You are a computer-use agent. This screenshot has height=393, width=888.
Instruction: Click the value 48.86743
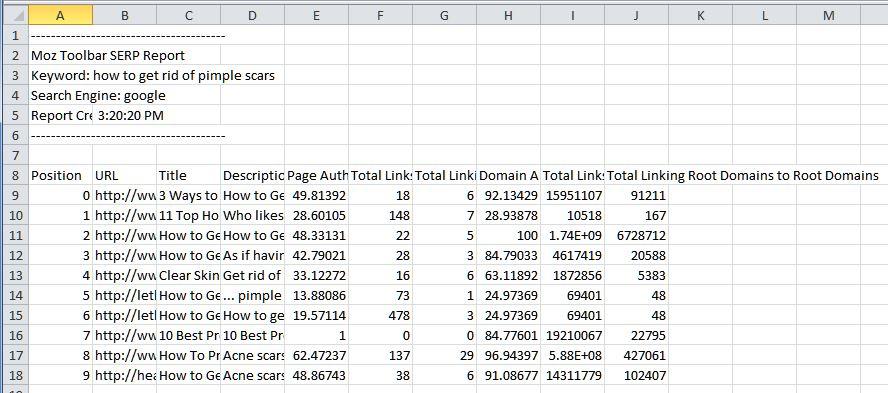tap(317, 375)
